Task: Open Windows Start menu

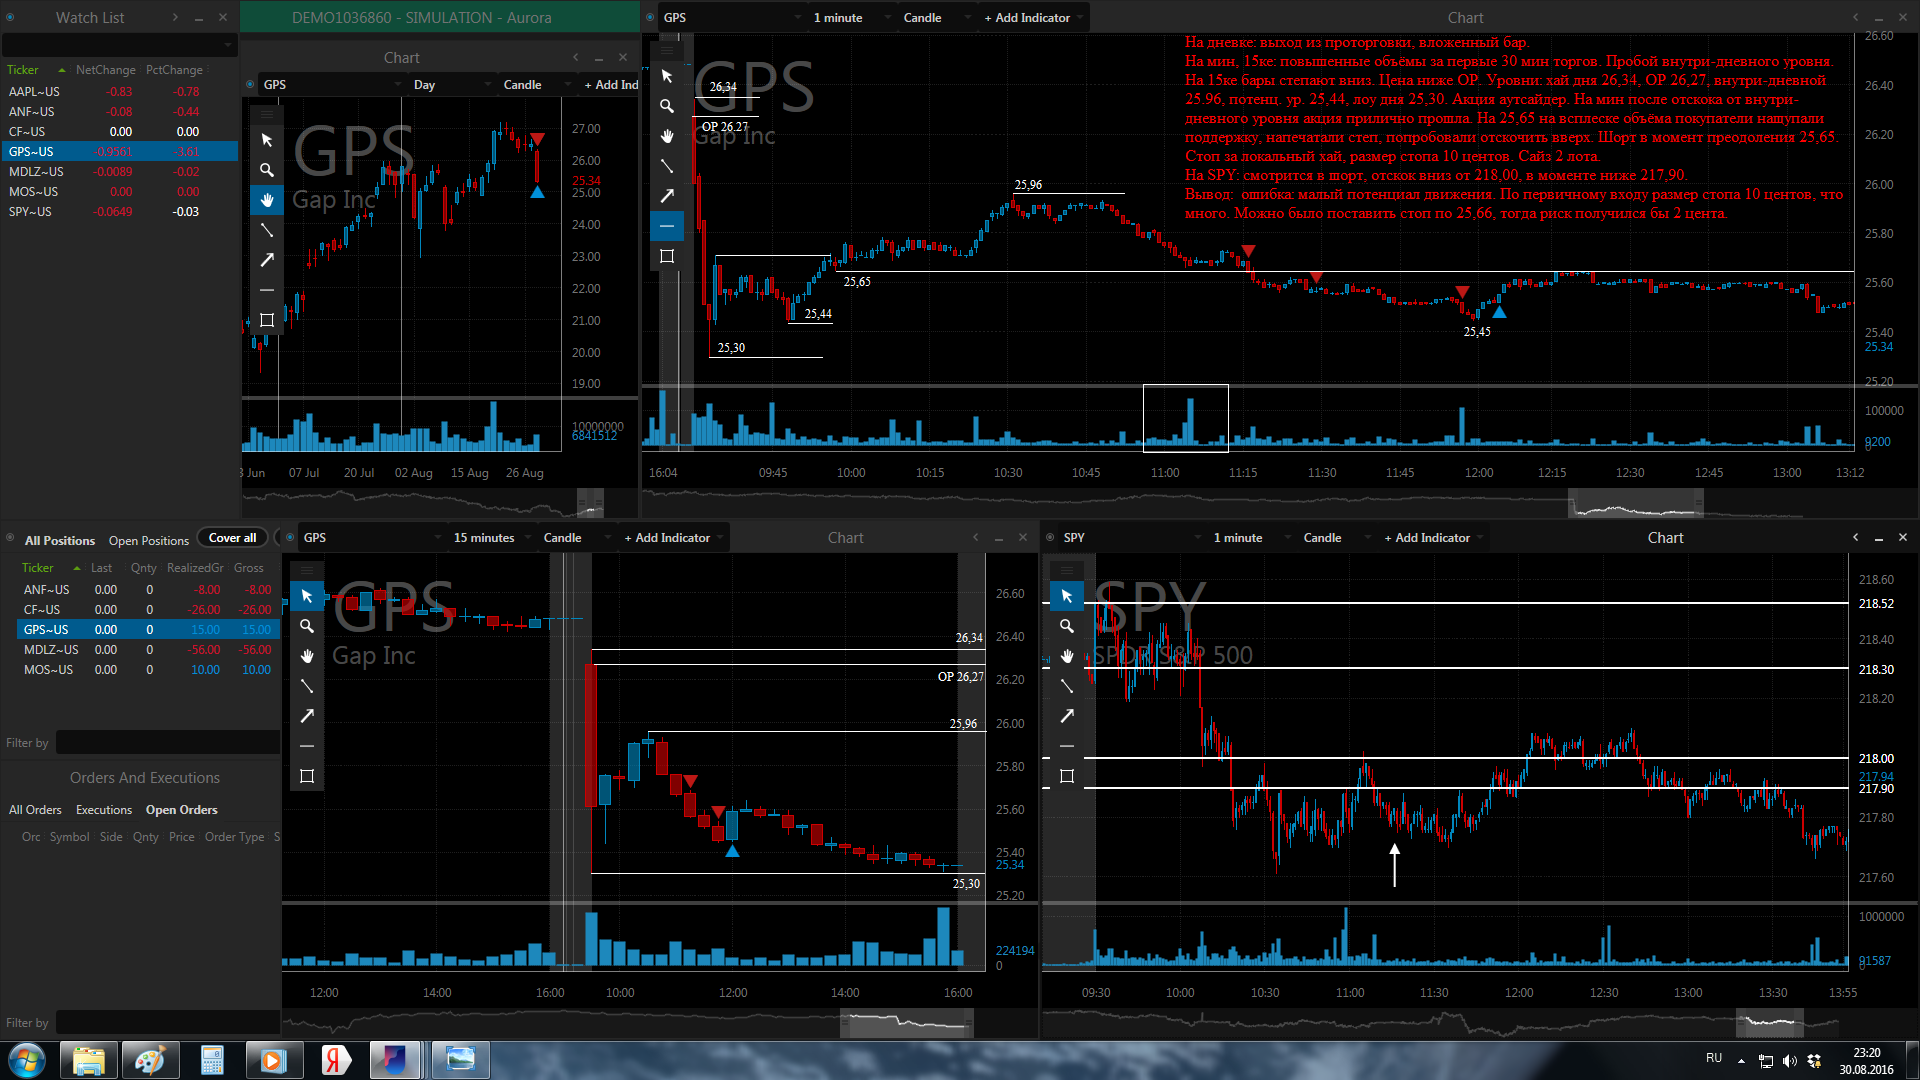Action: pyautogui.click(x=27, y=1060)
